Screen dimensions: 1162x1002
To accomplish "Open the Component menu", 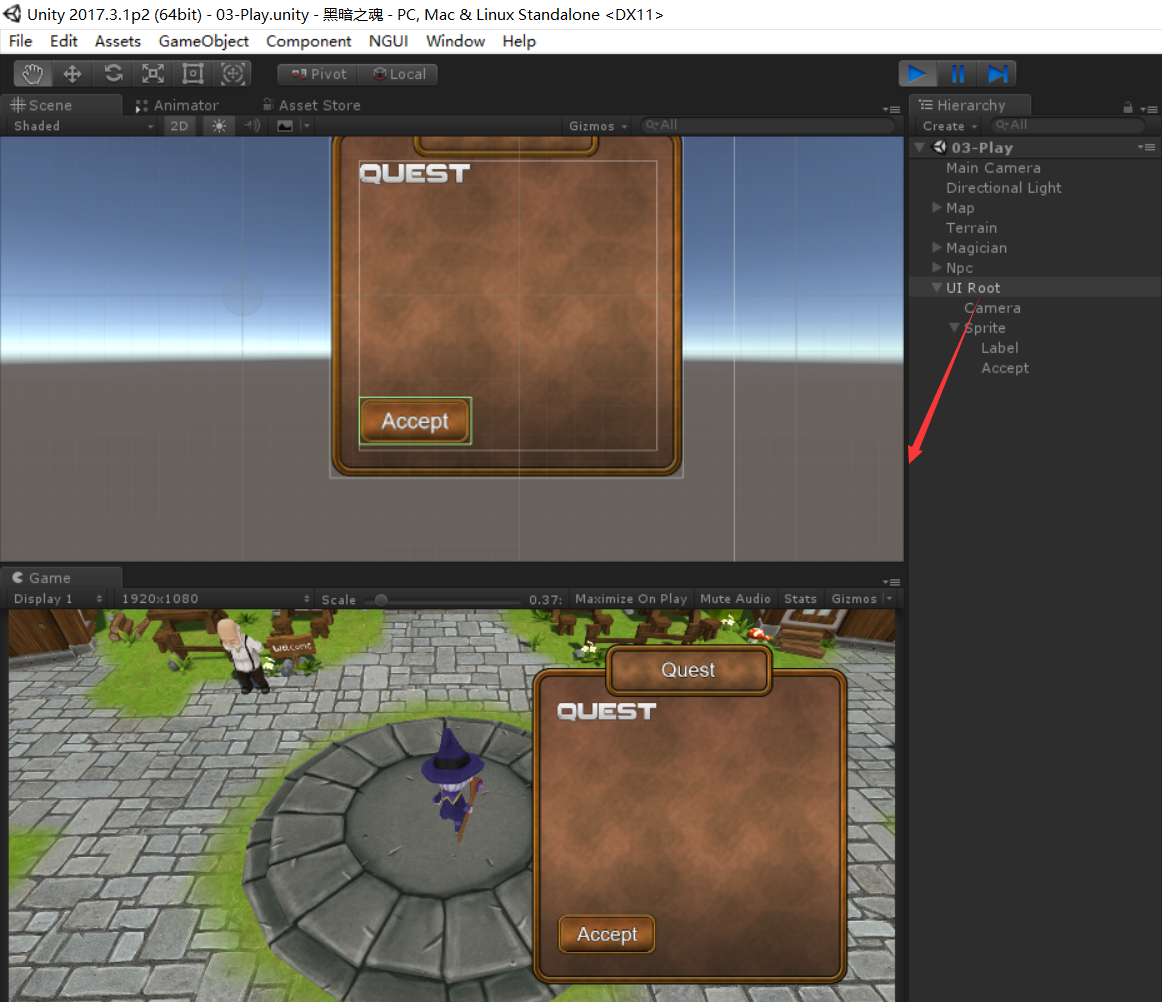I will click(x=308, y=42).
